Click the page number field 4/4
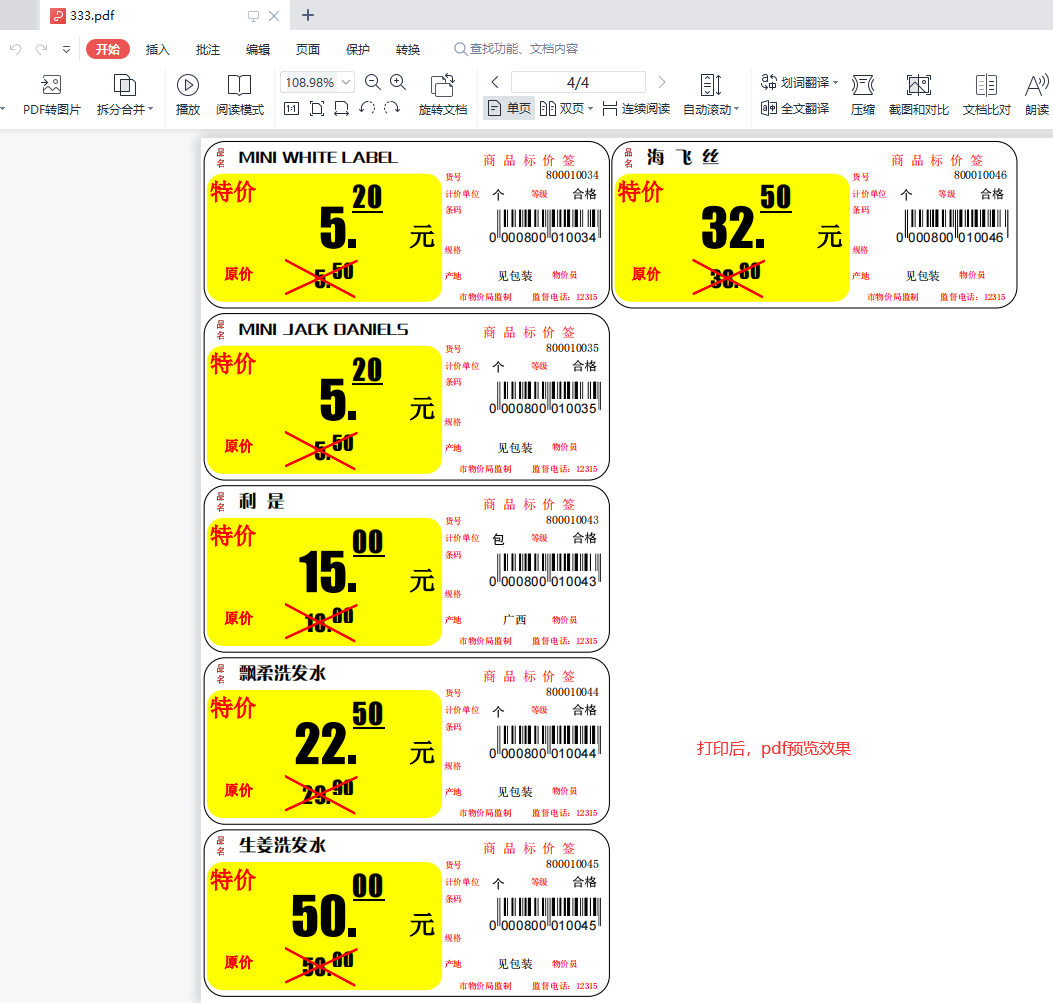The width and height of the screenshot is (1053, 1003). (x=578, y=83)
